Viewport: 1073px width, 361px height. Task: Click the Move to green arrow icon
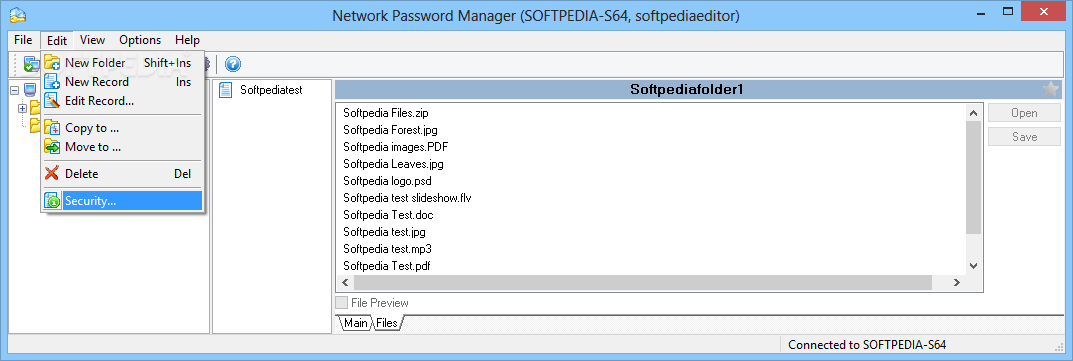coord(53,146)
